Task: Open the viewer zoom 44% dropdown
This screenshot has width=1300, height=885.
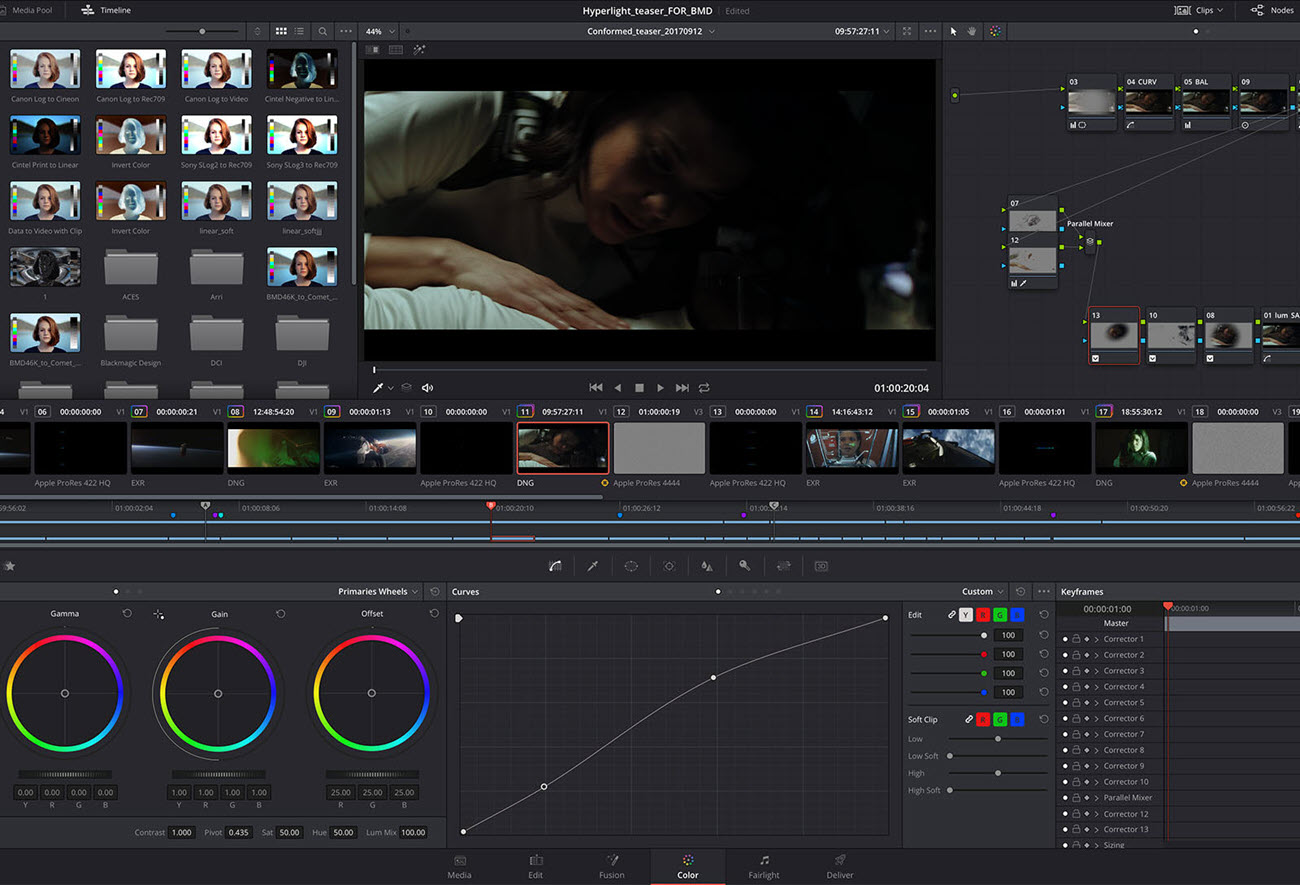Action: 379,31
